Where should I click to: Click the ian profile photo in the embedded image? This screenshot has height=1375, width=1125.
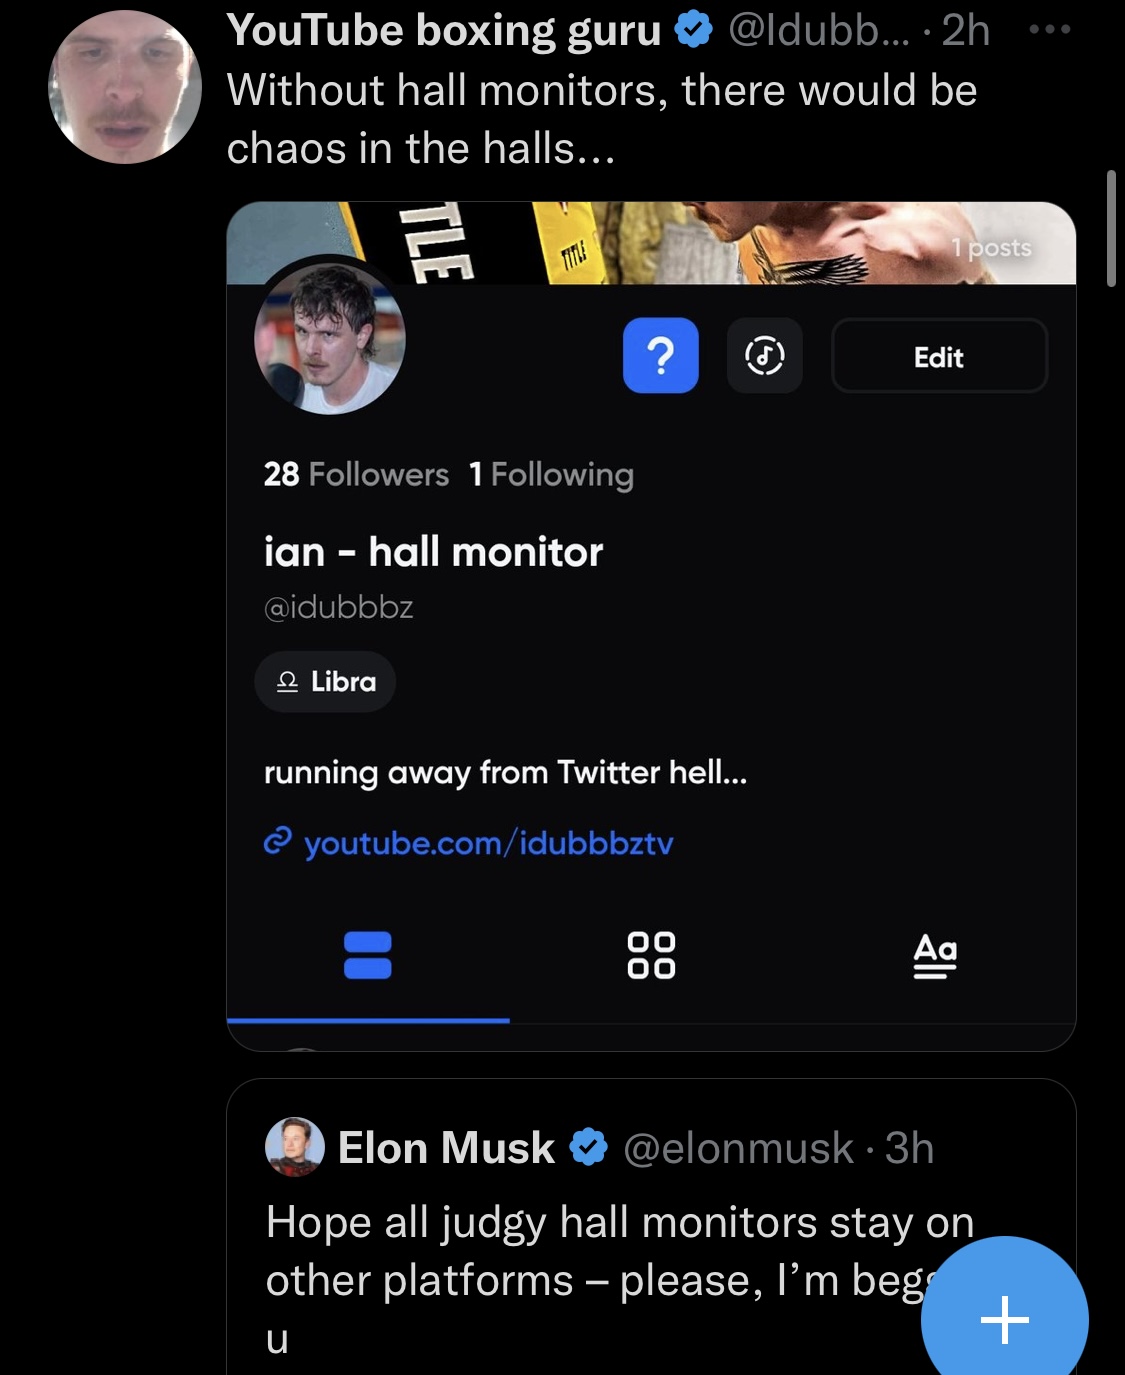click(x=330, y=339)
